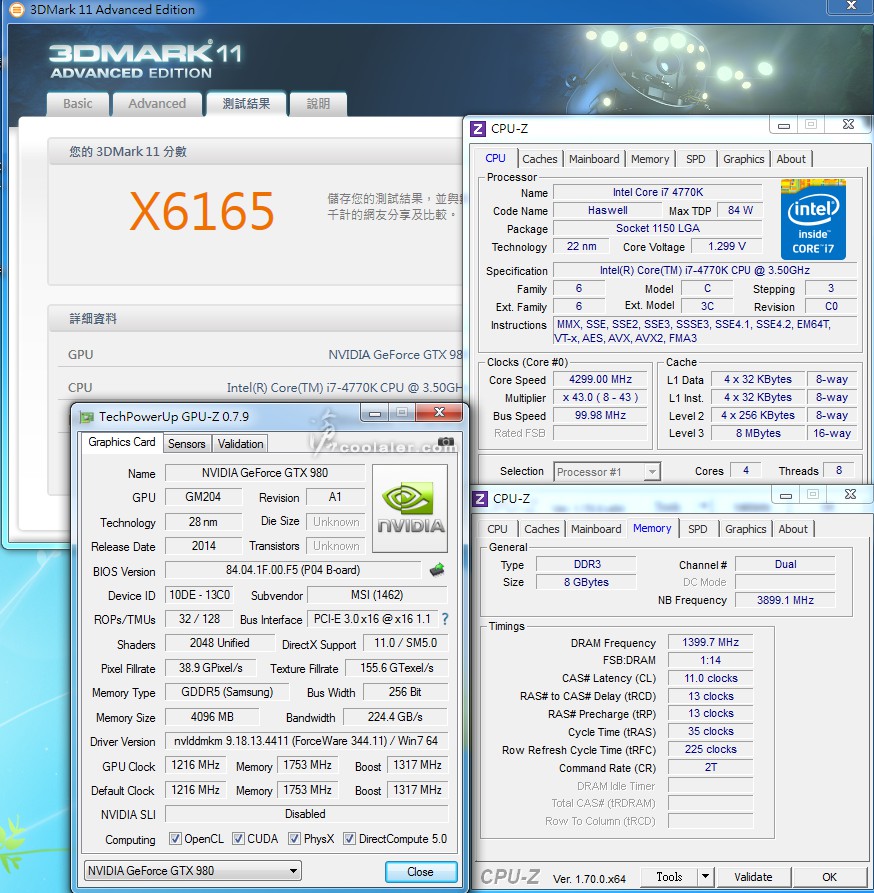The image size is (874, 893).
Task: Switch to the Advanced tab in 3DMark 11
Action: point(157,104)
